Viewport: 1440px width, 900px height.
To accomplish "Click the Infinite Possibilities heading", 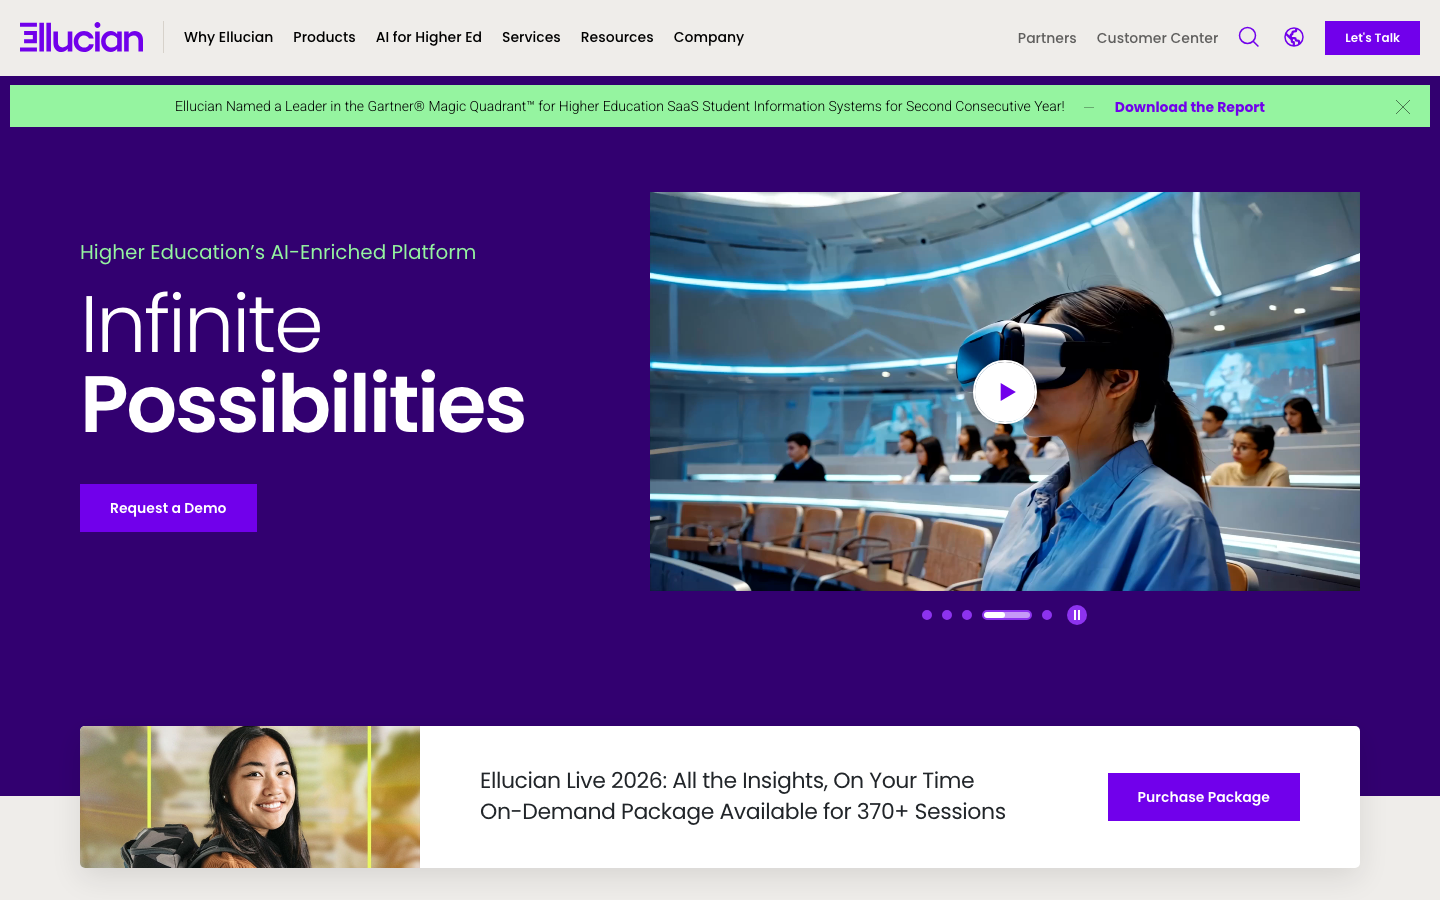I will pyautogui.click(x=303, y=364).
